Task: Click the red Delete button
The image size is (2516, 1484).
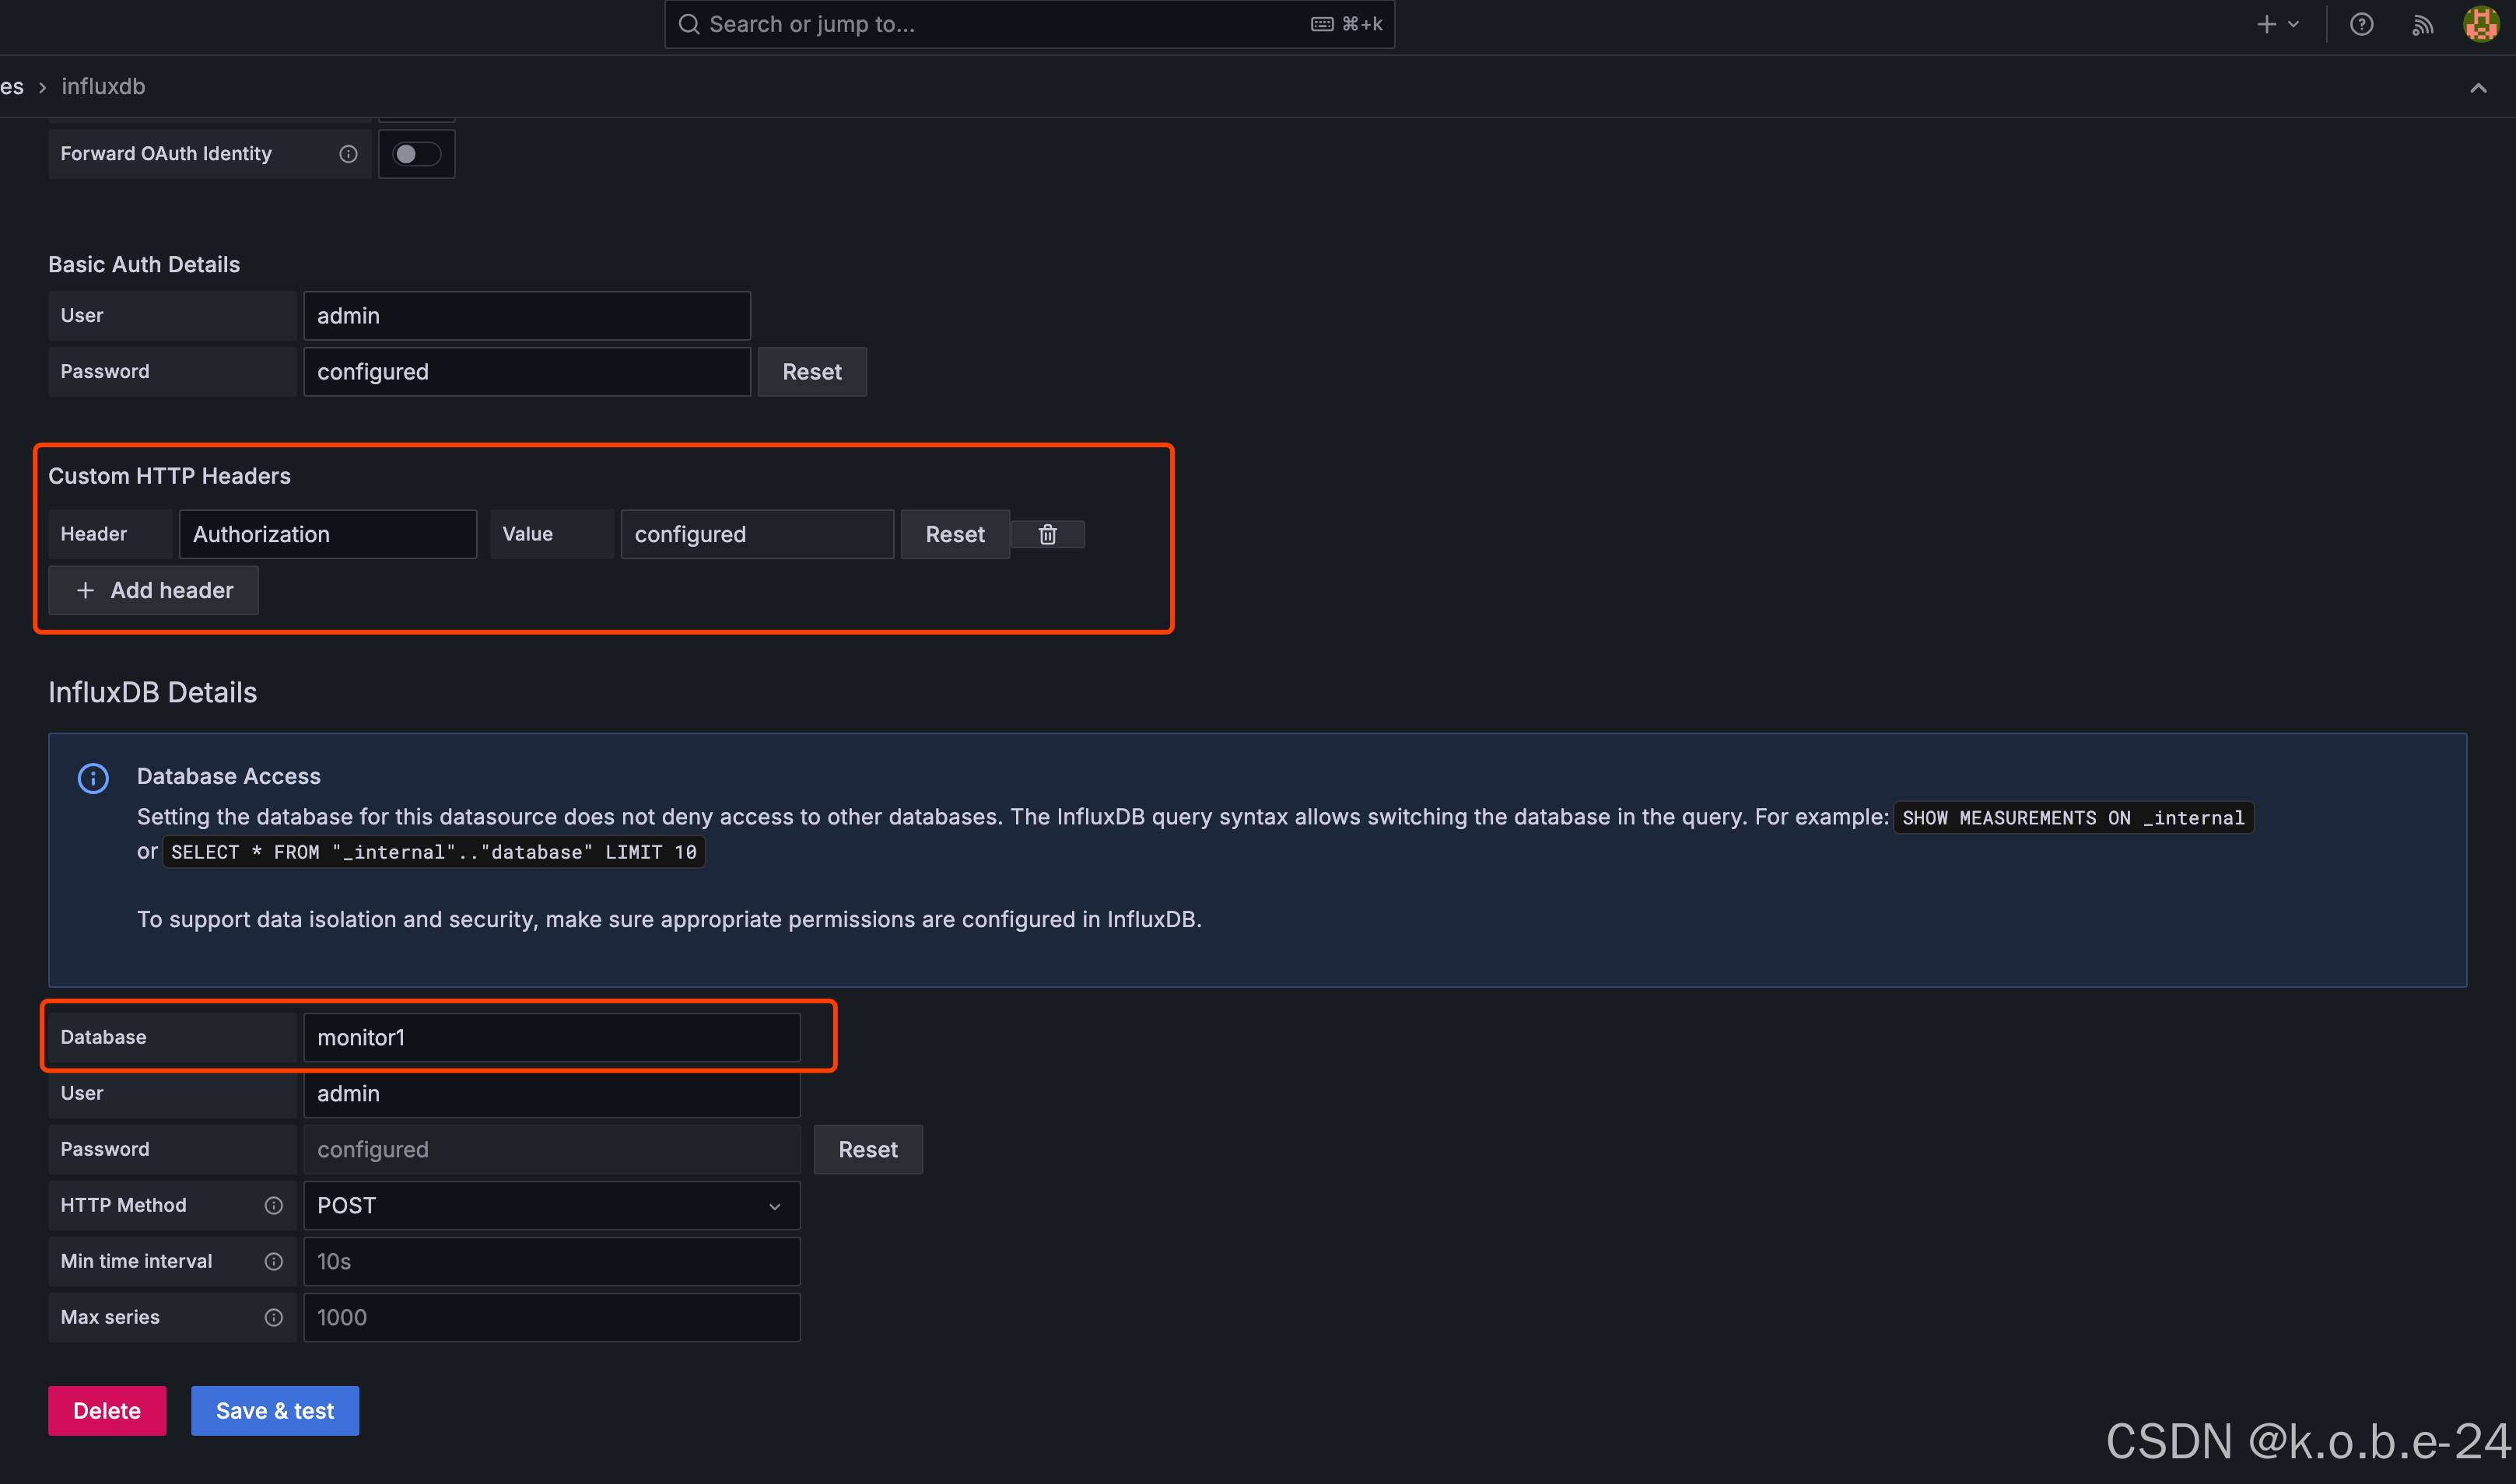Action: [x=107, y=1410]
